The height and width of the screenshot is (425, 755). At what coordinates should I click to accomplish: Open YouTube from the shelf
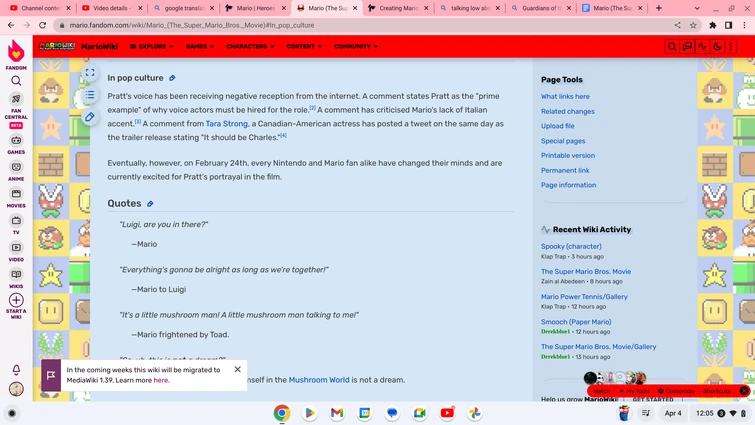(447, 413)
